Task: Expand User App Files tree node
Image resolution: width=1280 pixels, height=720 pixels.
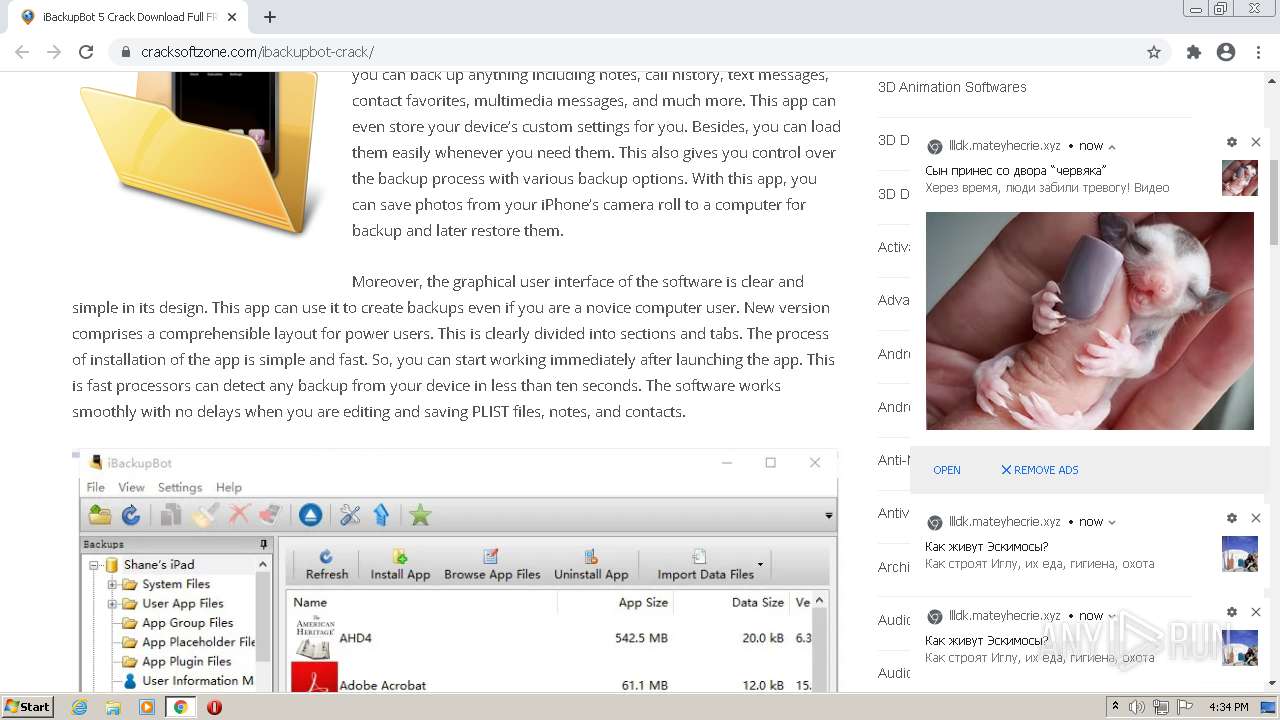Action: point(113,604)
